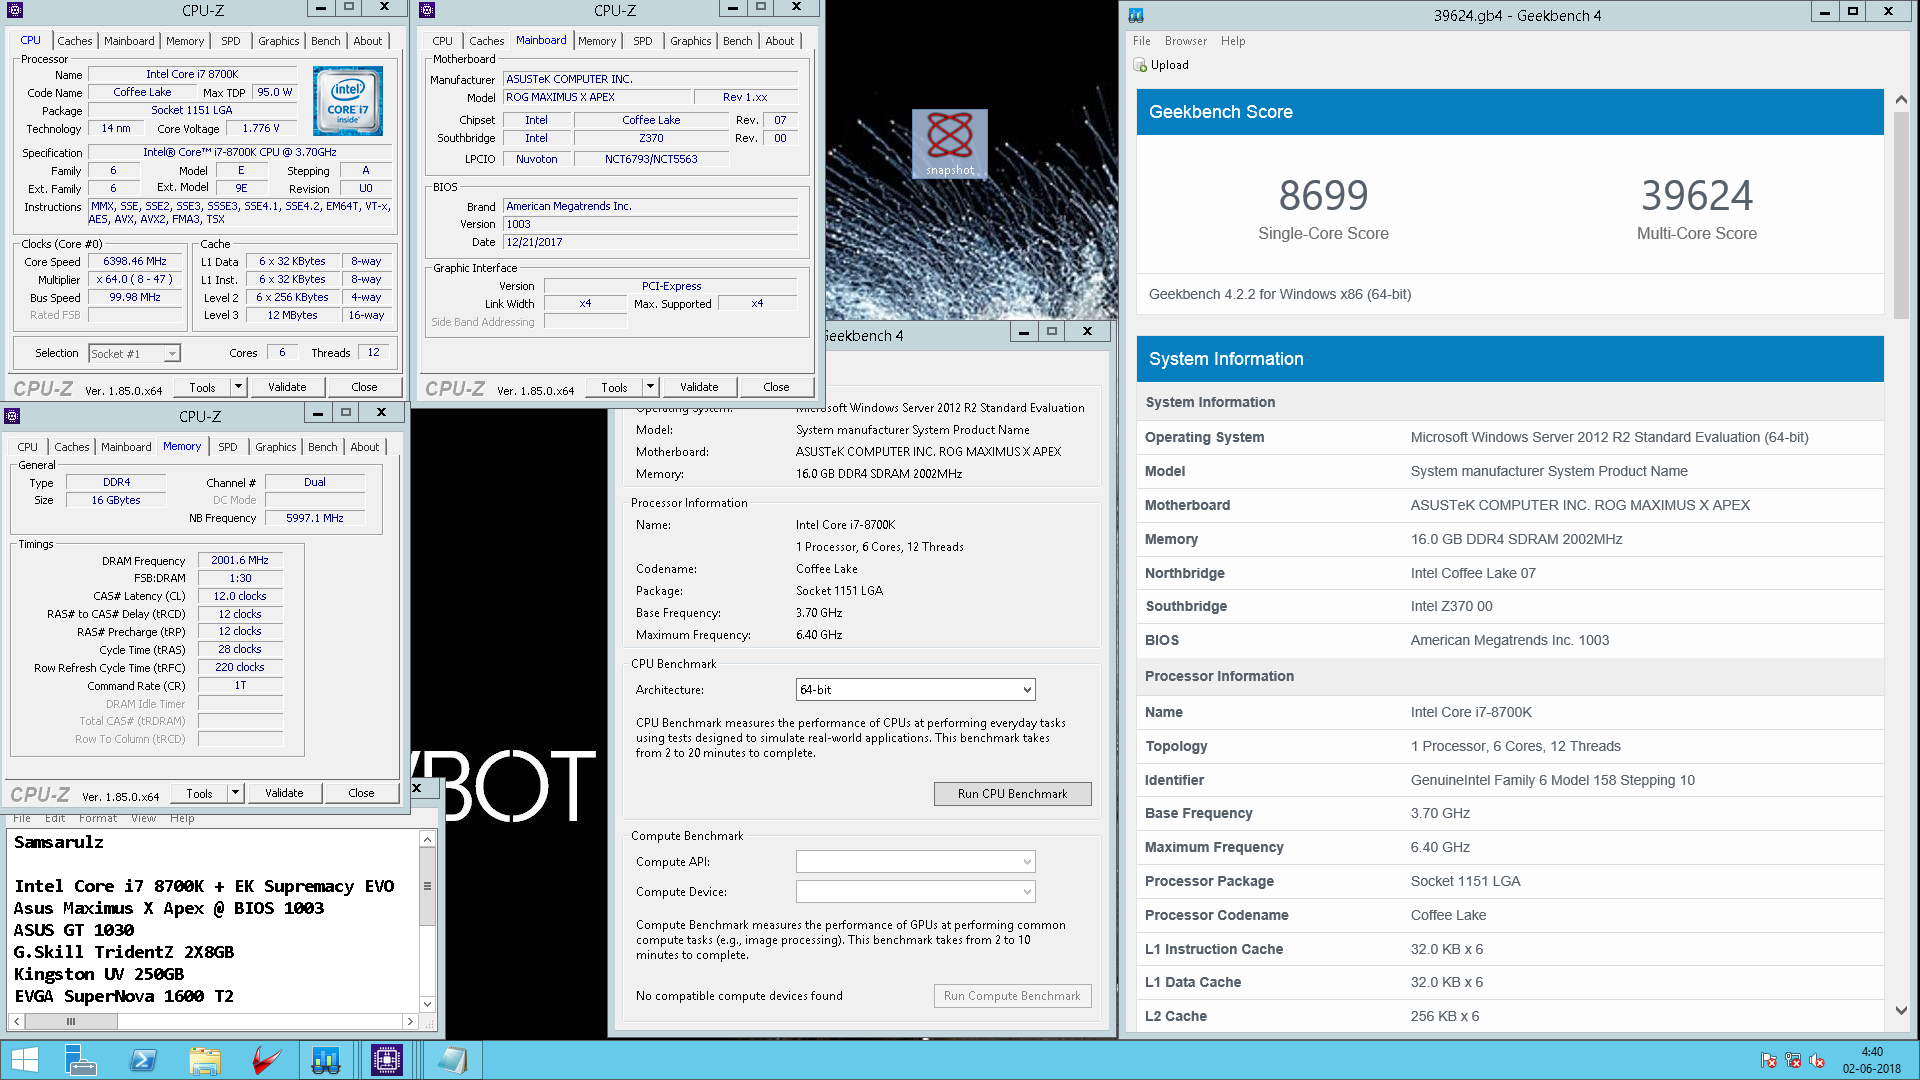Open Server Manager from the taskbar
Image resolution: width=1920 pixels, height=1080 pixels.
coord(80,1060)
